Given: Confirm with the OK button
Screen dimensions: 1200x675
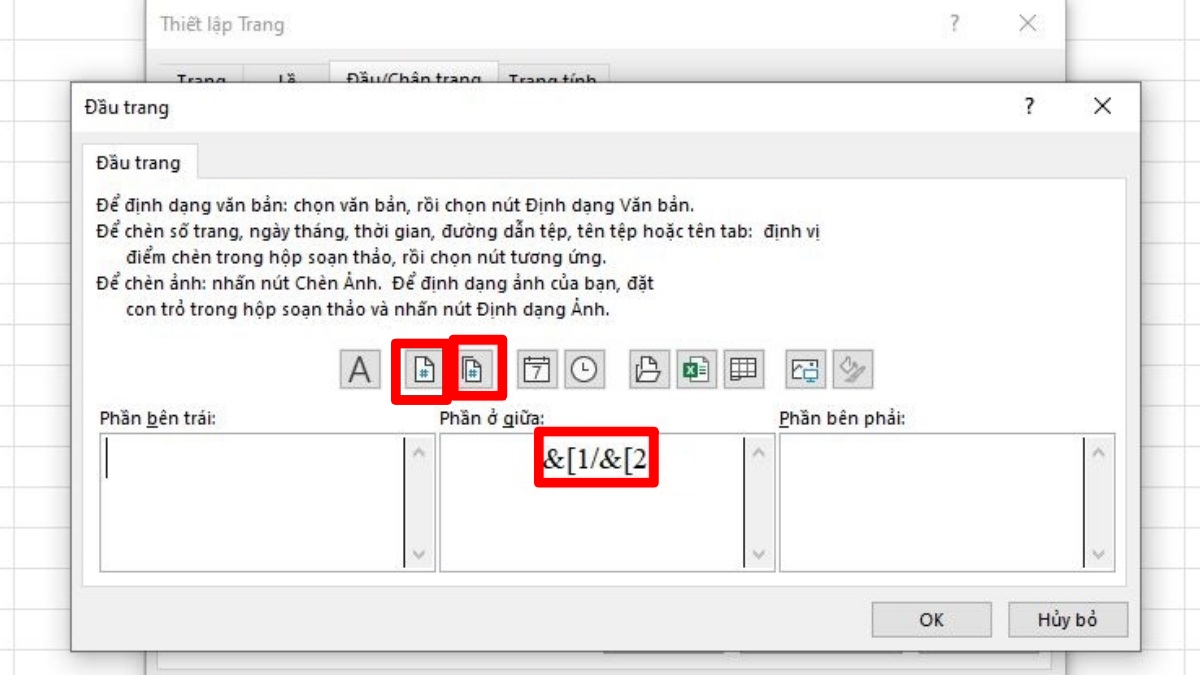Looking at the screenshot, I should click(x=931, y=620).
